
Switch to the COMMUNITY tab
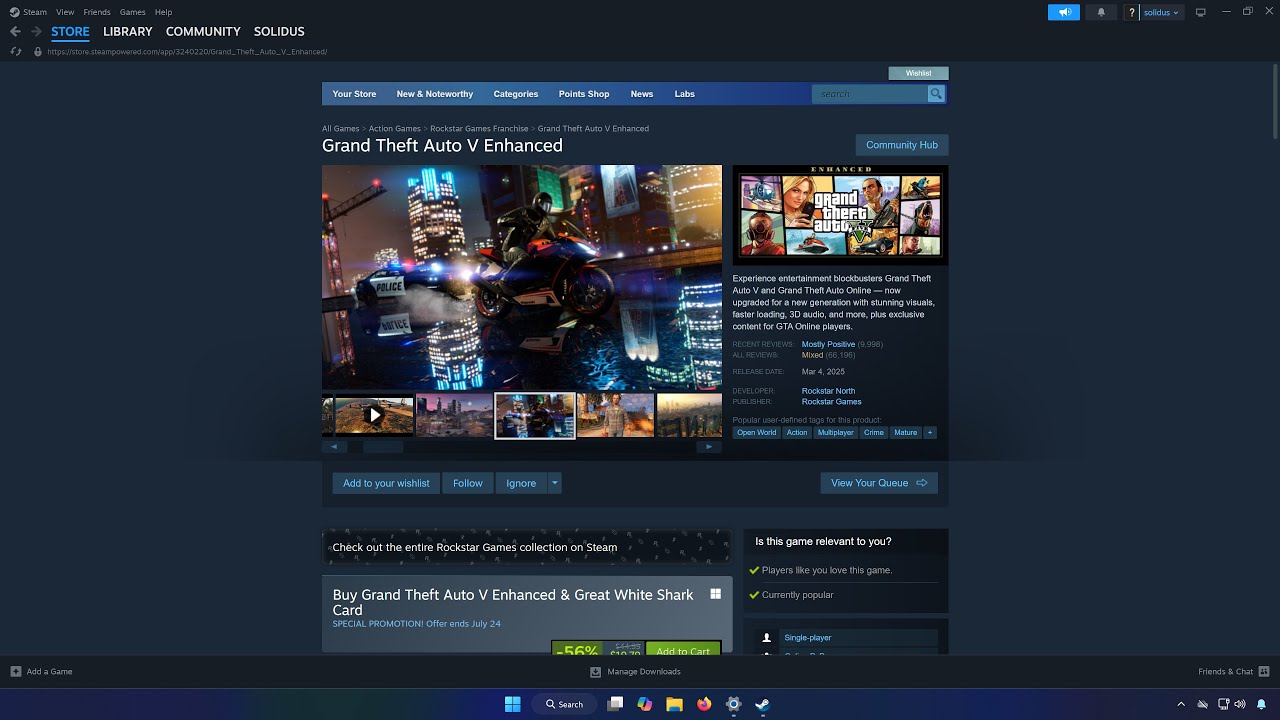point(203,31)
